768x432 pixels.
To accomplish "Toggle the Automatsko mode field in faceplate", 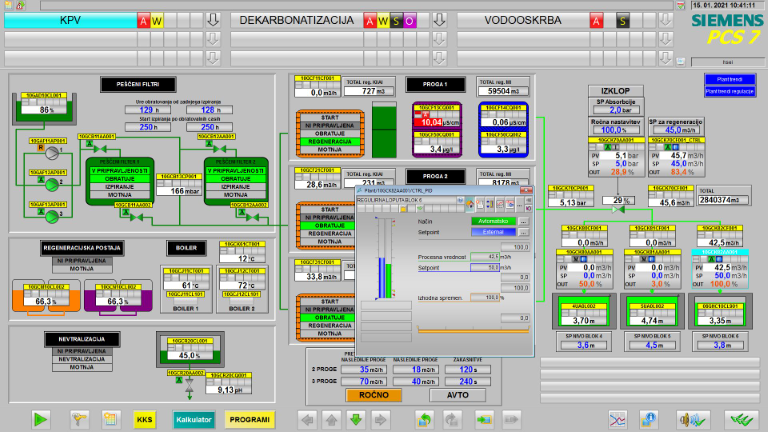I will (493, 219).
